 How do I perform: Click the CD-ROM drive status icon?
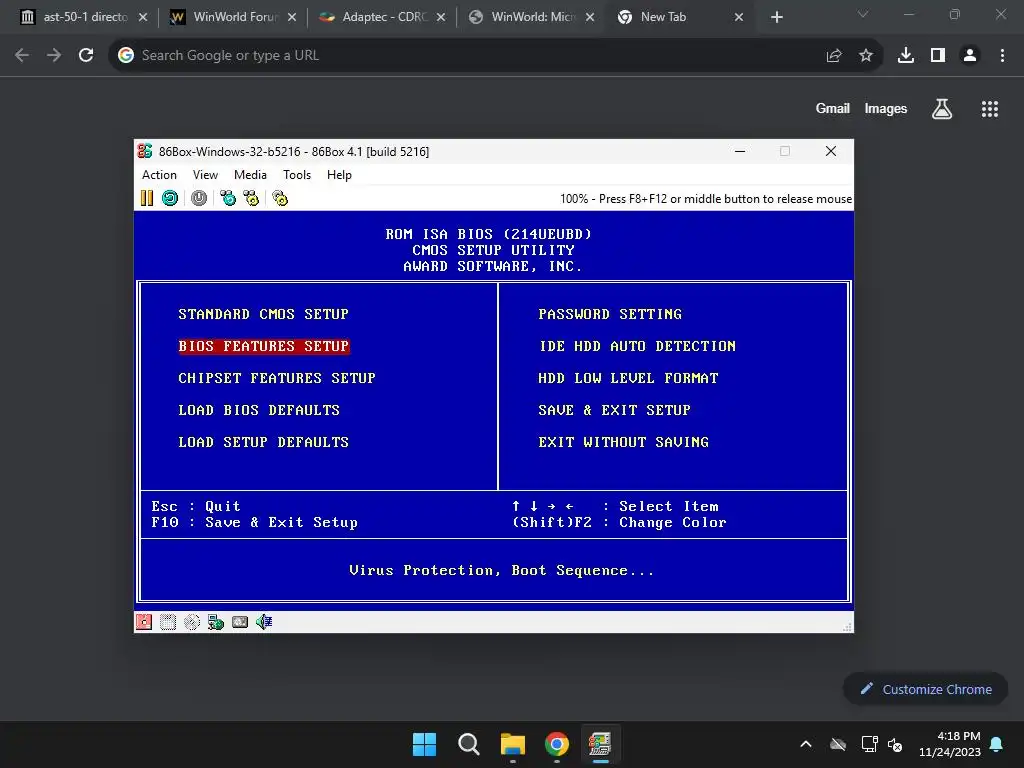tap(192, 622)
